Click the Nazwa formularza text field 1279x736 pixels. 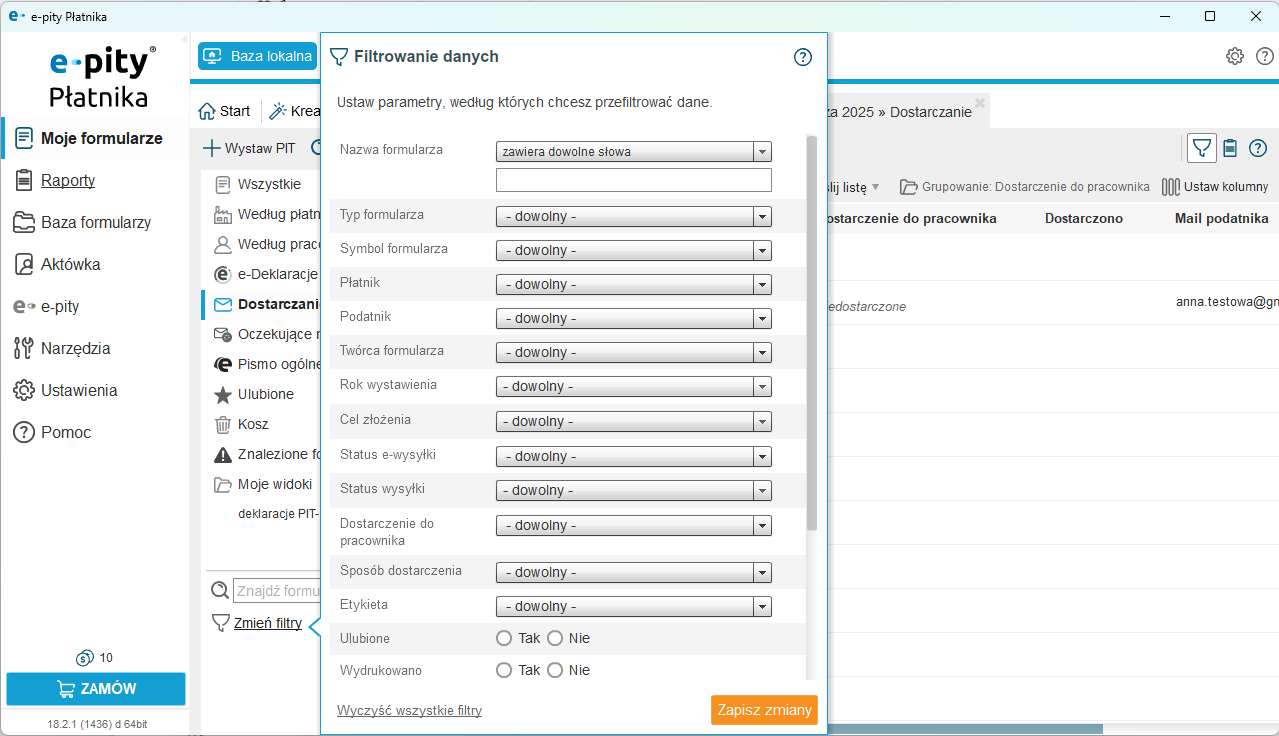[x=633, y=180]
